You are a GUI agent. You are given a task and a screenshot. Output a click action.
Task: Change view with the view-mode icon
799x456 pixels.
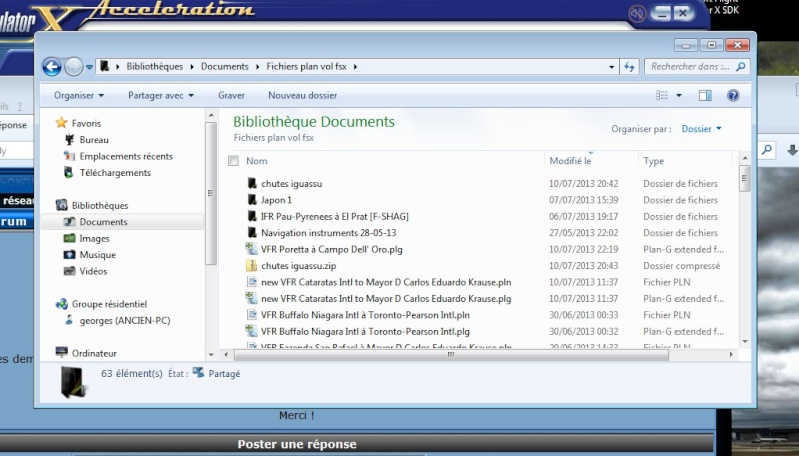(x=662, y=95)
